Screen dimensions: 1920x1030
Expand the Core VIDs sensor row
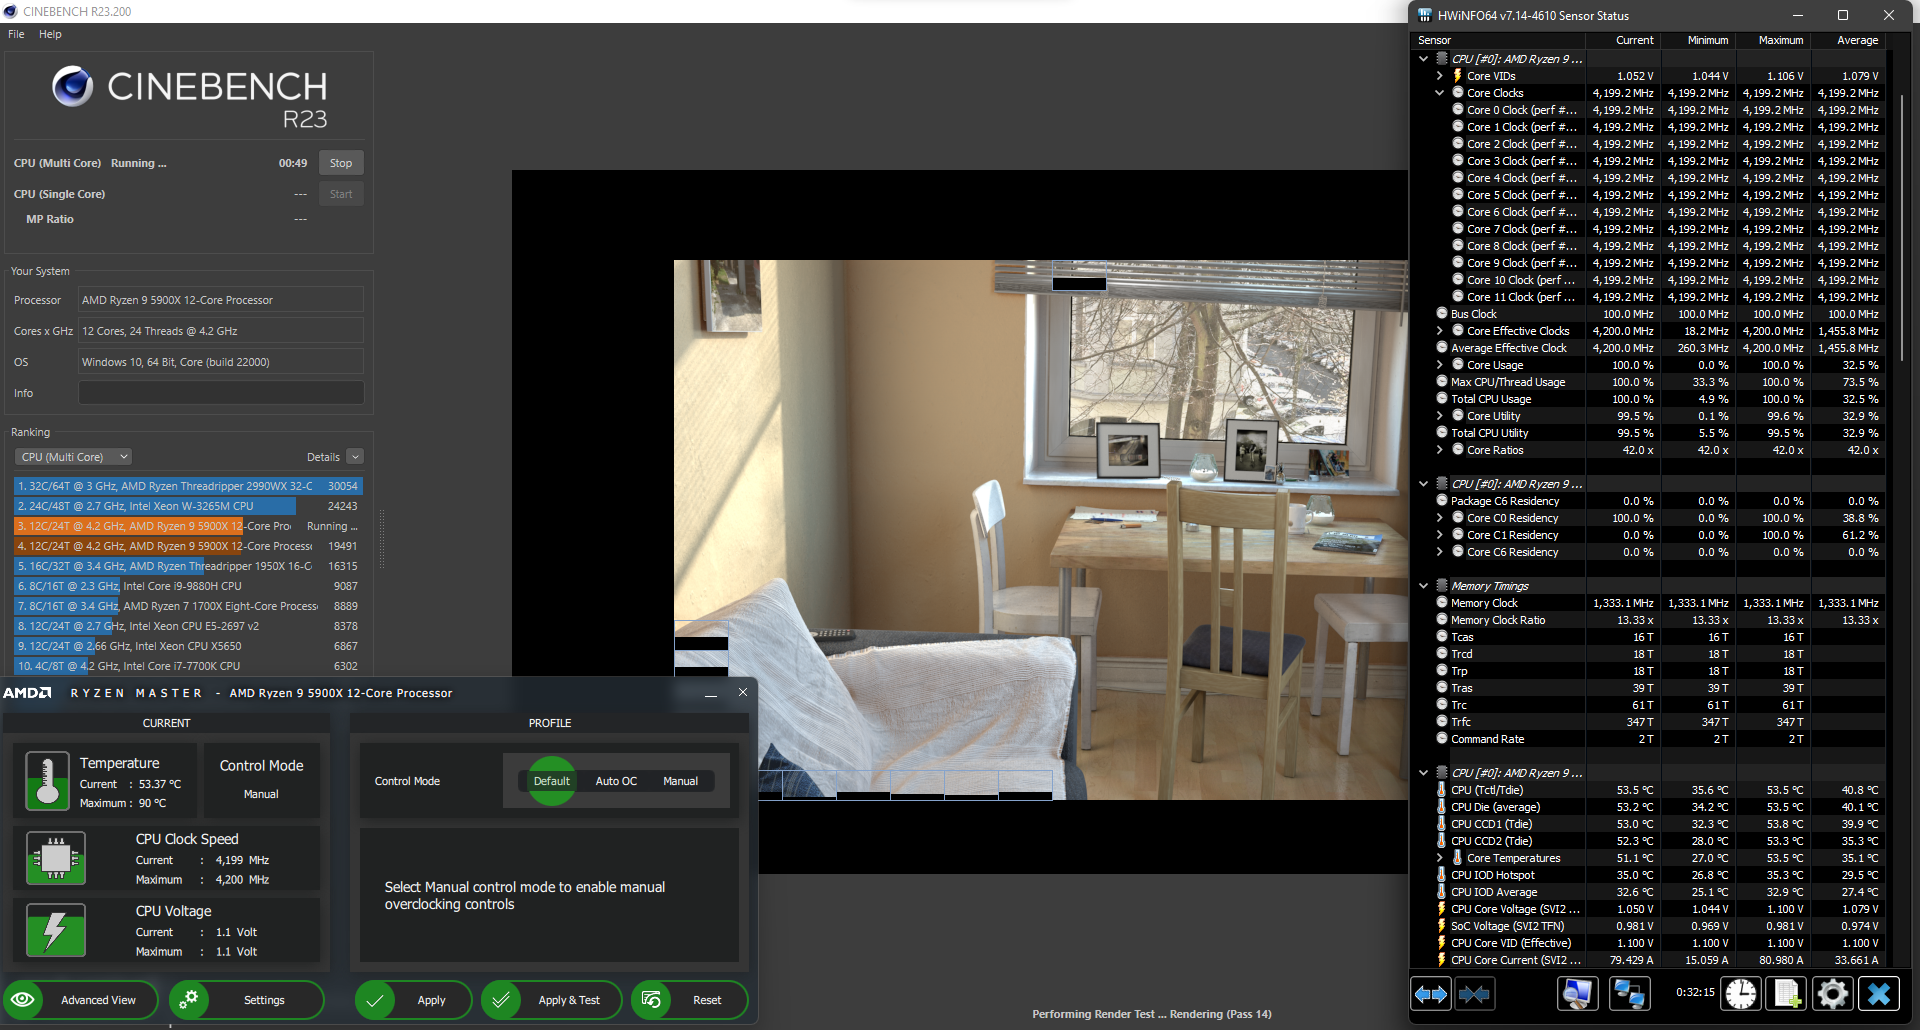pos(1440,76)
